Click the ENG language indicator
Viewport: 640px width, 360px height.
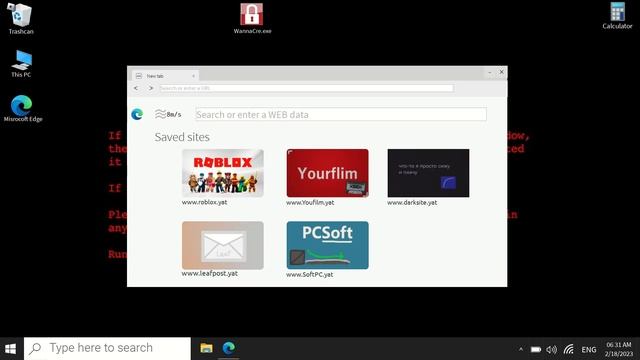point(589,350)
